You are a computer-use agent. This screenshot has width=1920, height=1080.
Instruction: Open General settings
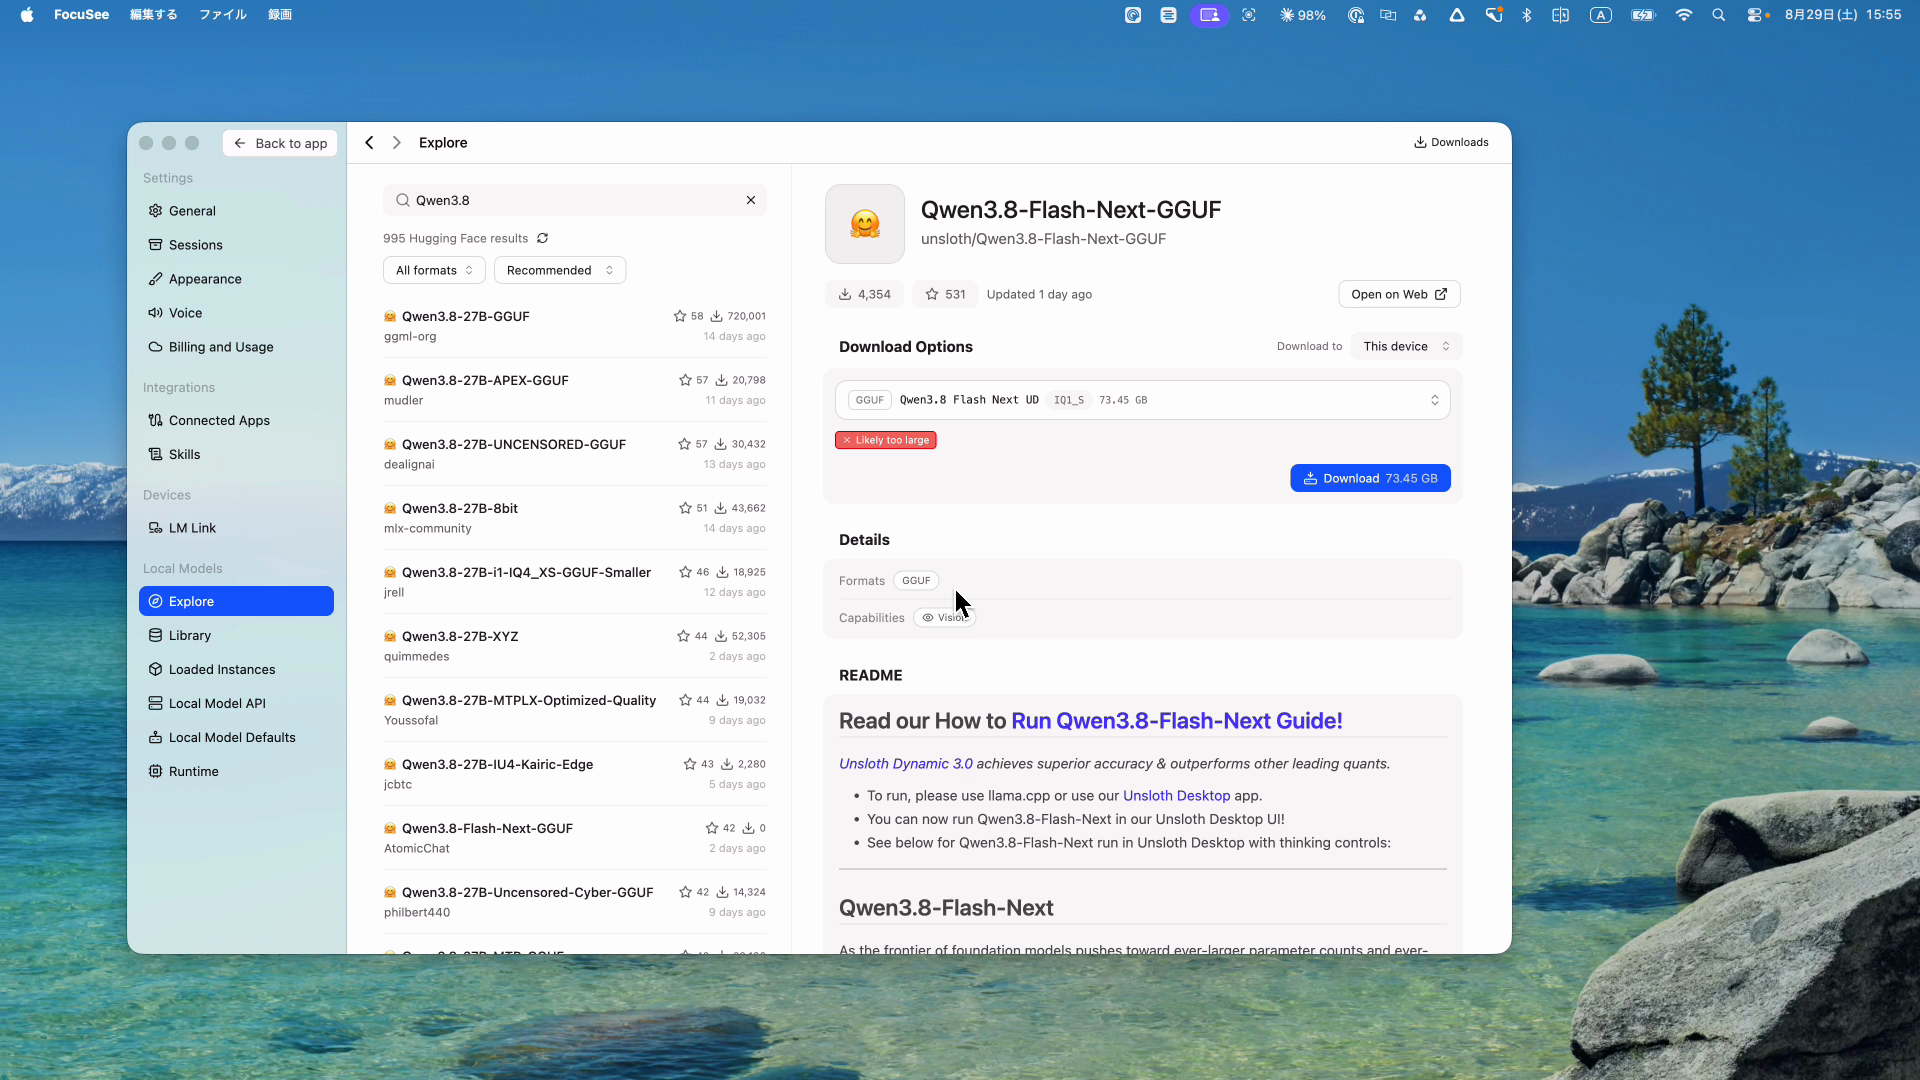[x=236, y=211]
